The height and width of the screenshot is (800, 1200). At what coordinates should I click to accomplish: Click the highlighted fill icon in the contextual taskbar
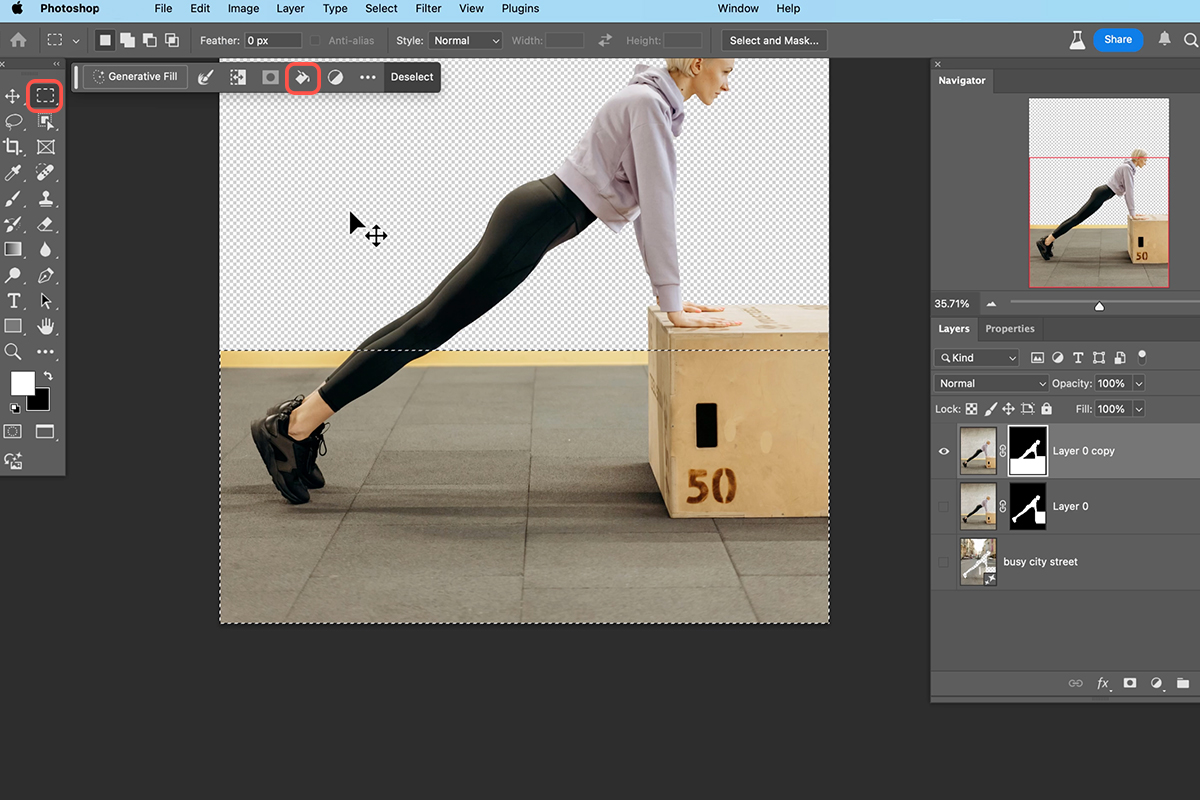pyautogui.click(x=303, y=76)
